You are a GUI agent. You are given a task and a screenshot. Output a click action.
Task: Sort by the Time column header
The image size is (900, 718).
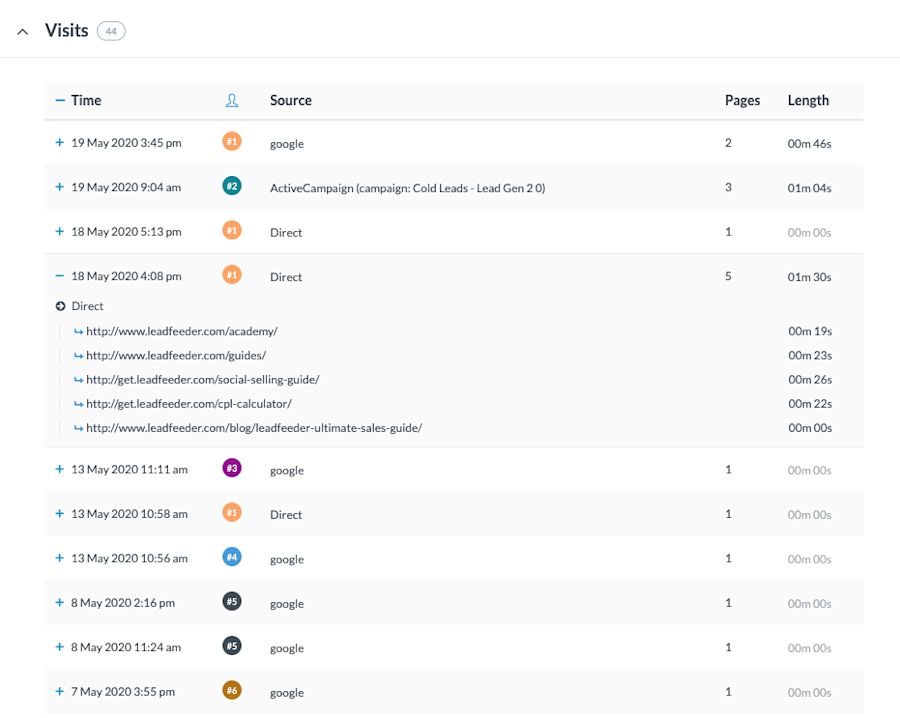point(86,100)
